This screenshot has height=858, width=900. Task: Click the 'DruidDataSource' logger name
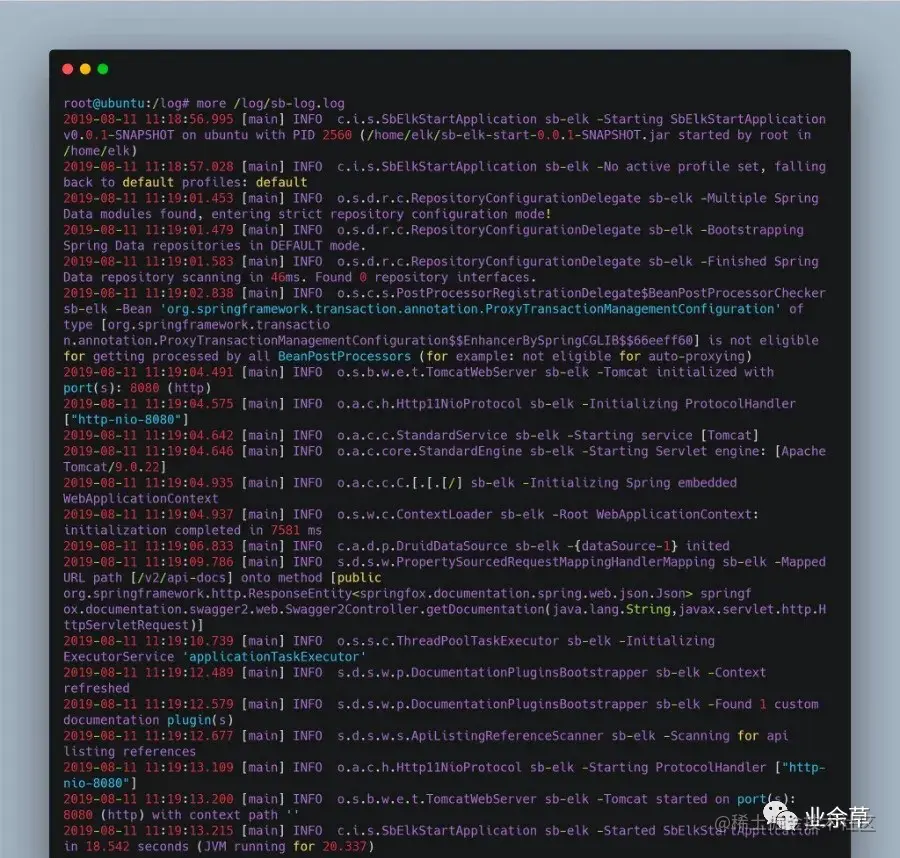click(452, 546)
